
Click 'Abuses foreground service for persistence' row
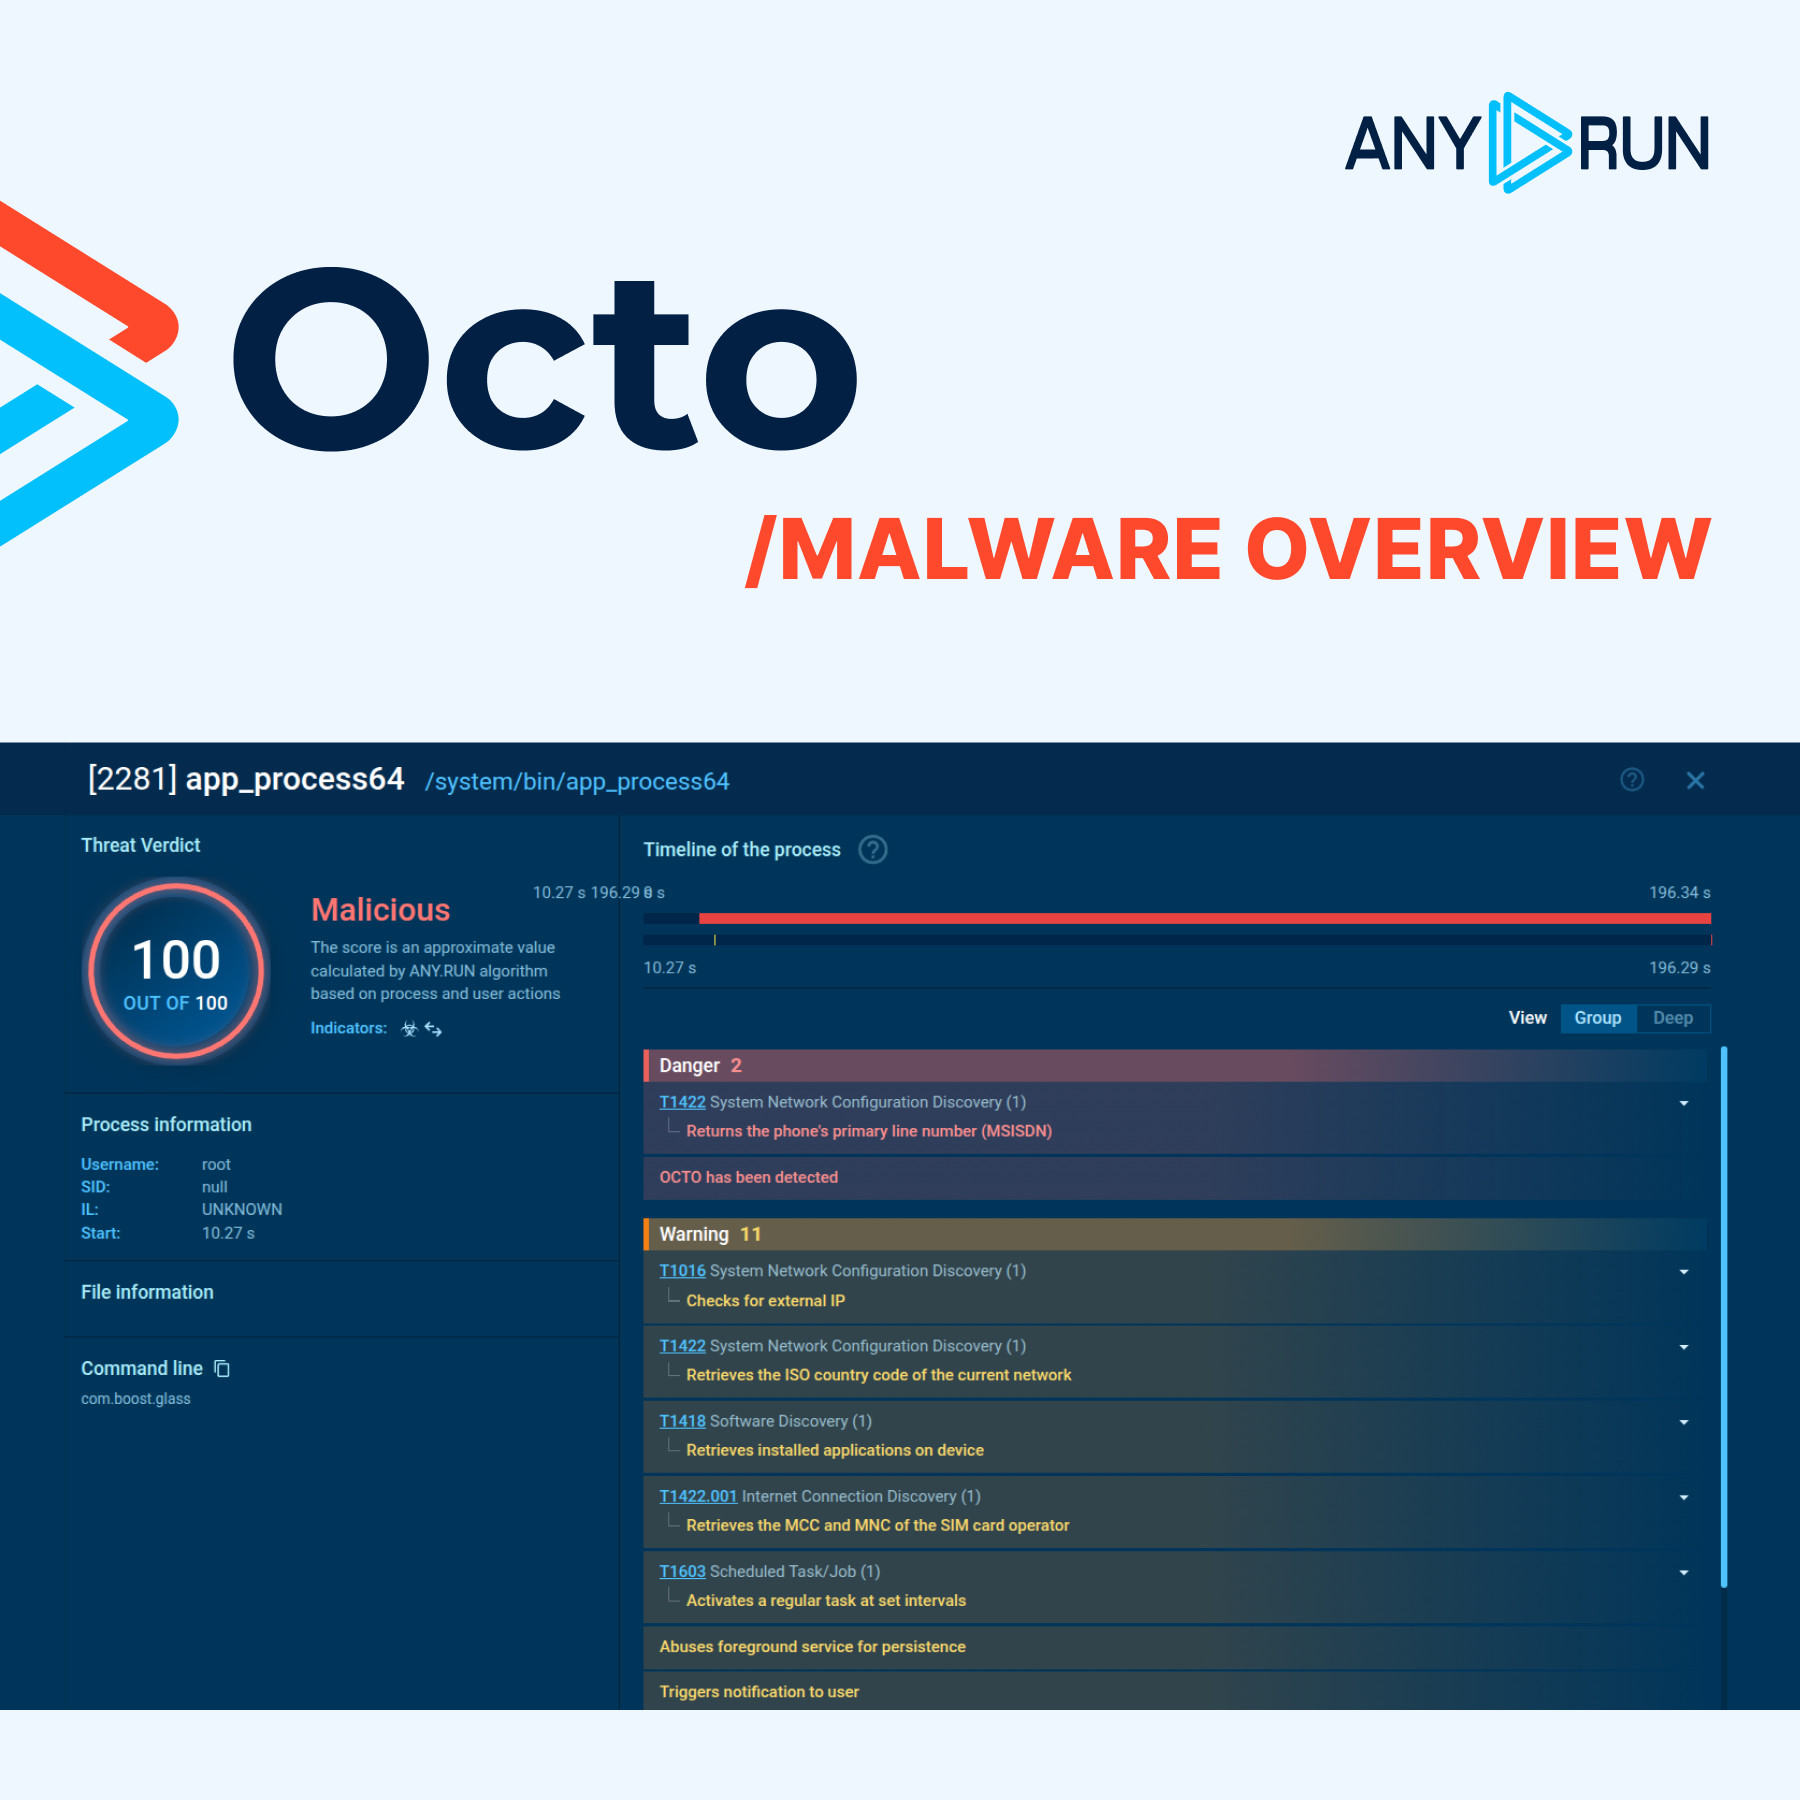(x=1175, y=1647)
